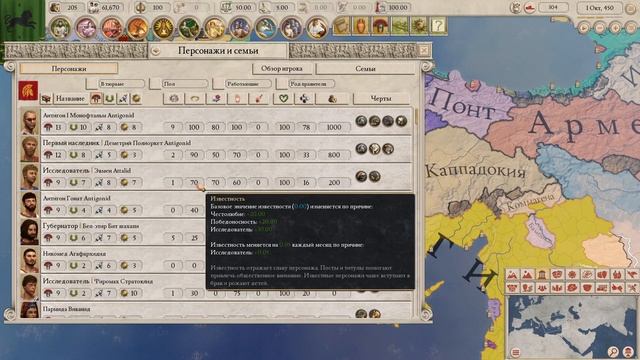This screenshot has height=360, width=640.
Task: Click the first trait icon in Исследователь Эвмен row
Action: (x=361, y=176)
